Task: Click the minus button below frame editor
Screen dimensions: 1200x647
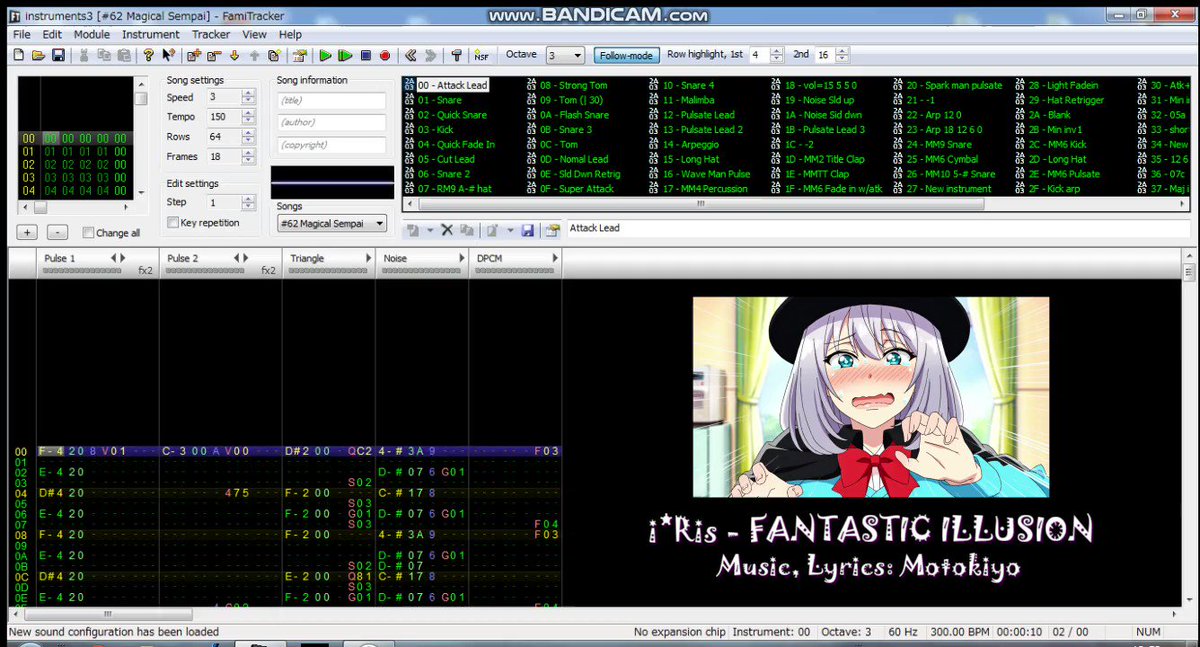Action: point(57,232)
